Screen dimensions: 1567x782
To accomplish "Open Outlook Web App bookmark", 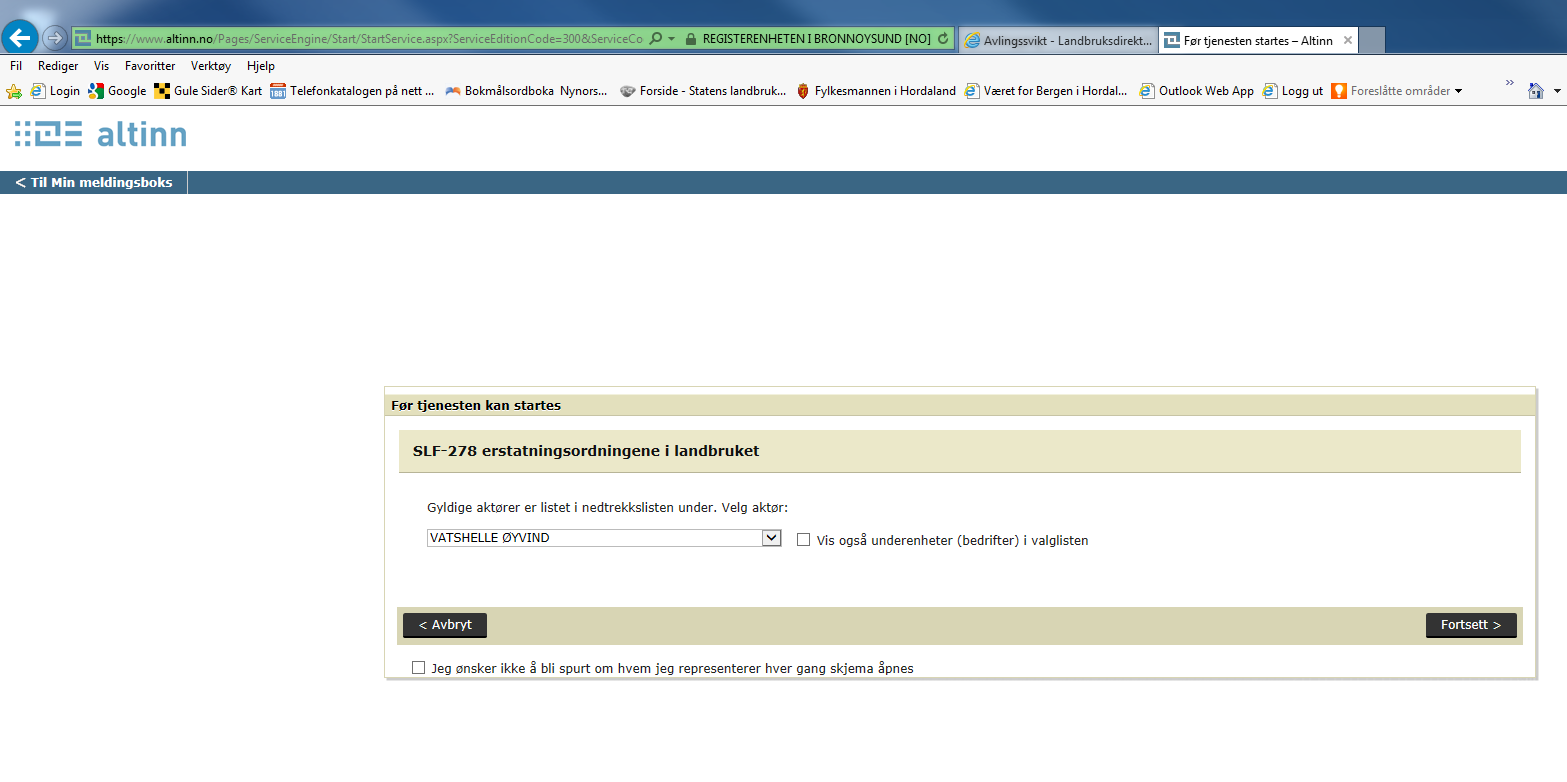I will coord(1196,91).
